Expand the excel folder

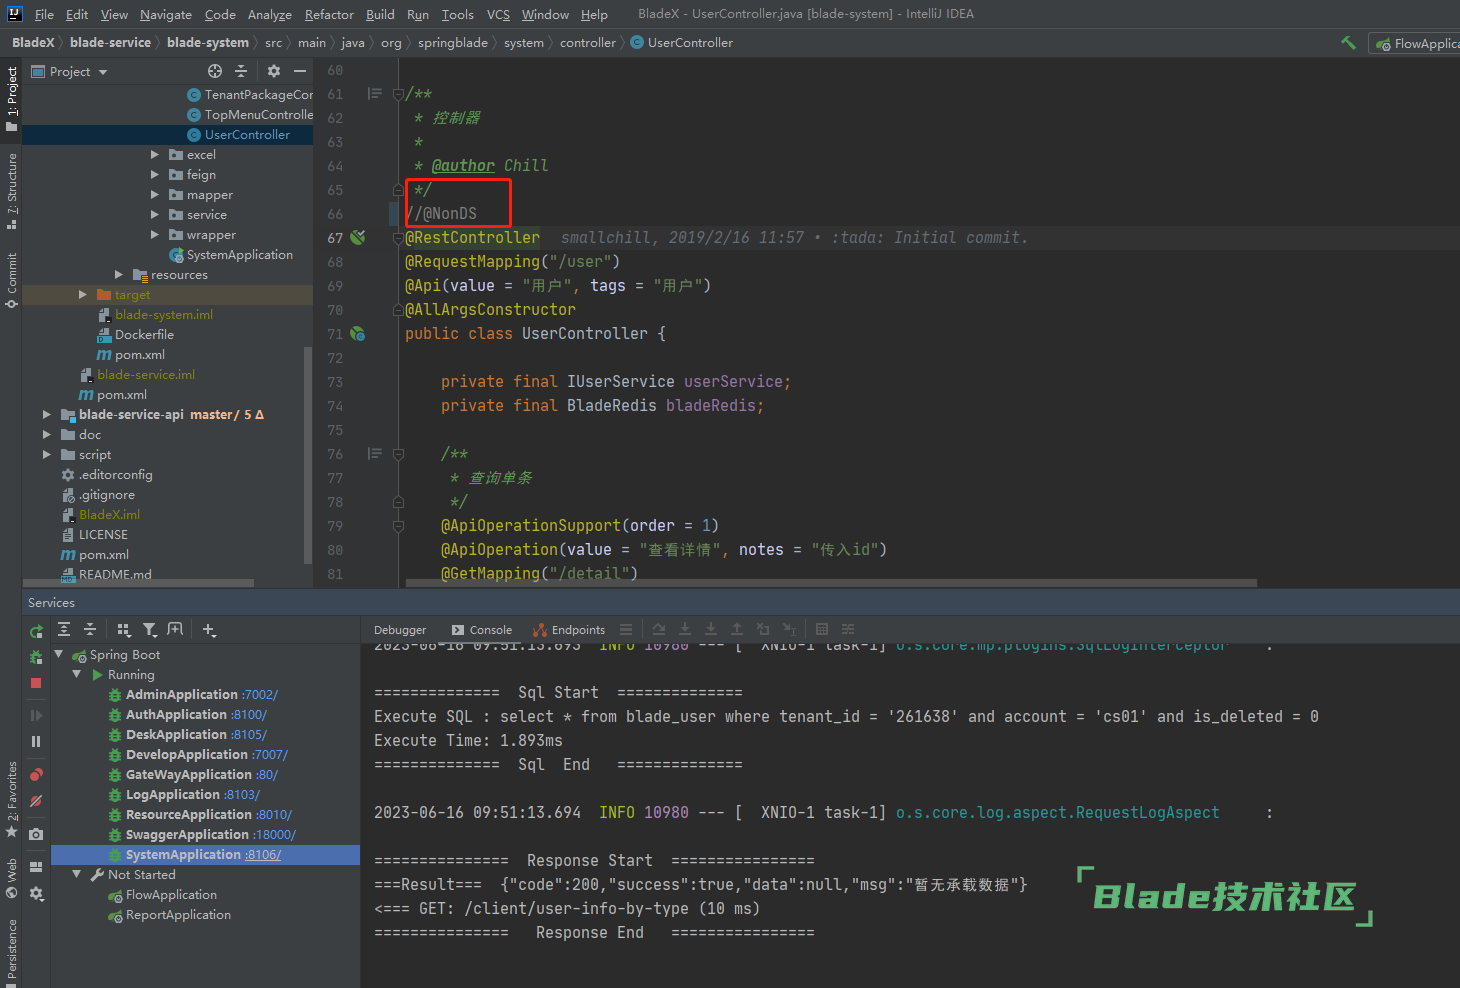(155, 154)
